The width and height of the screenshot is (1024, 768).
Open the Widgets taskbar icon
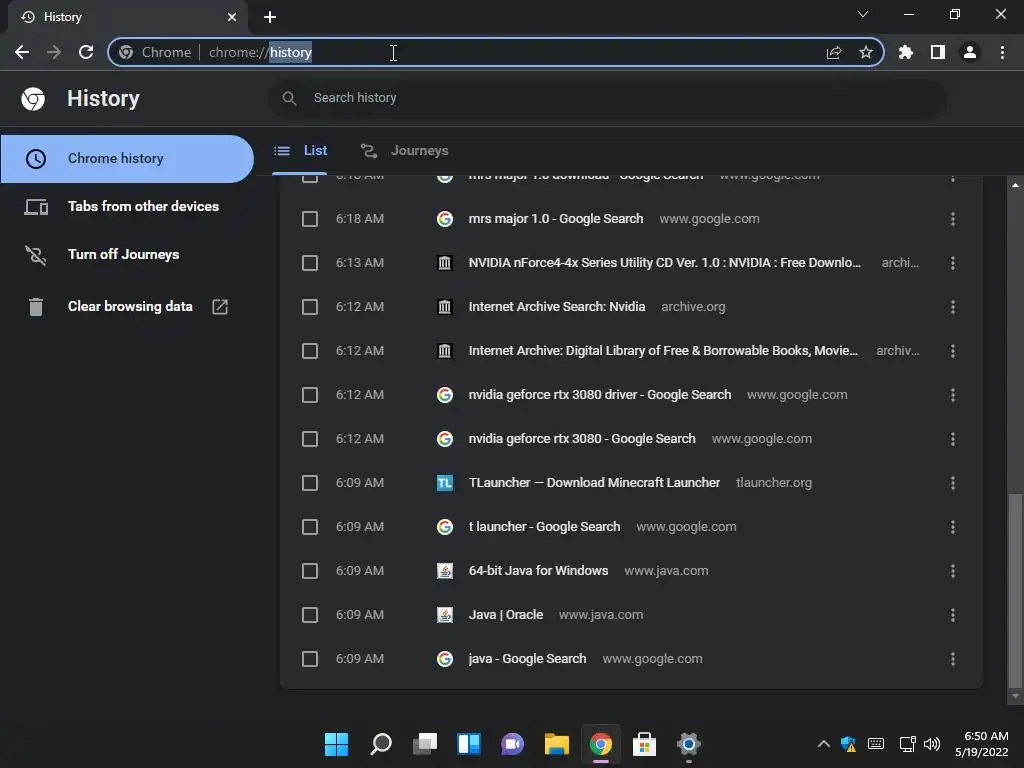(x=469, y=744)
